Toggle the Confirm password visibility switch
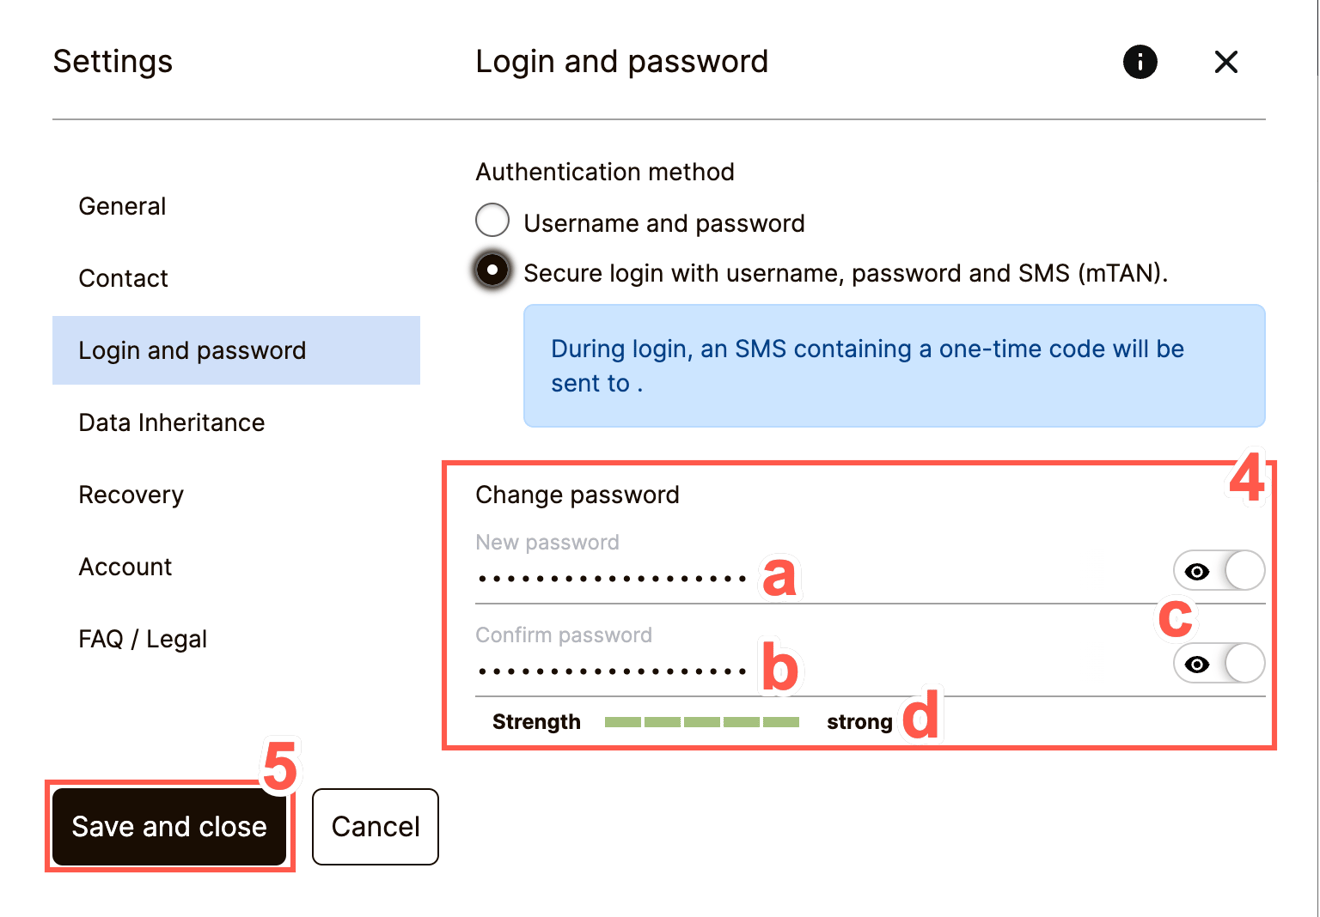Screen dimensions: 1320x917 coord(1218,663)
